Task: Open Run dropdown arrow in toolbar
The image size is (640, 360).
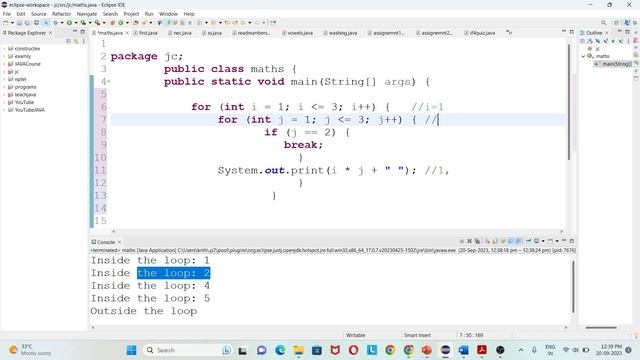Action: tap(76, 23)
